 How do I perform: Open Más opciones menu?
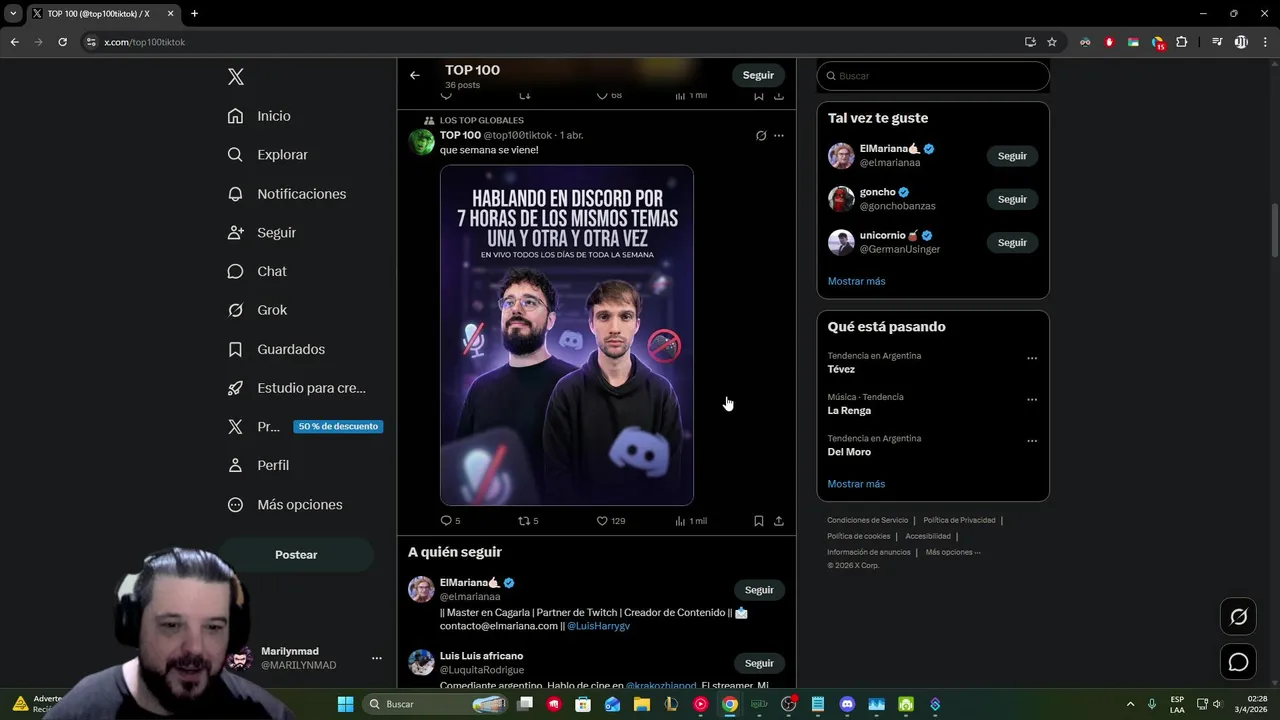point(285,505)
